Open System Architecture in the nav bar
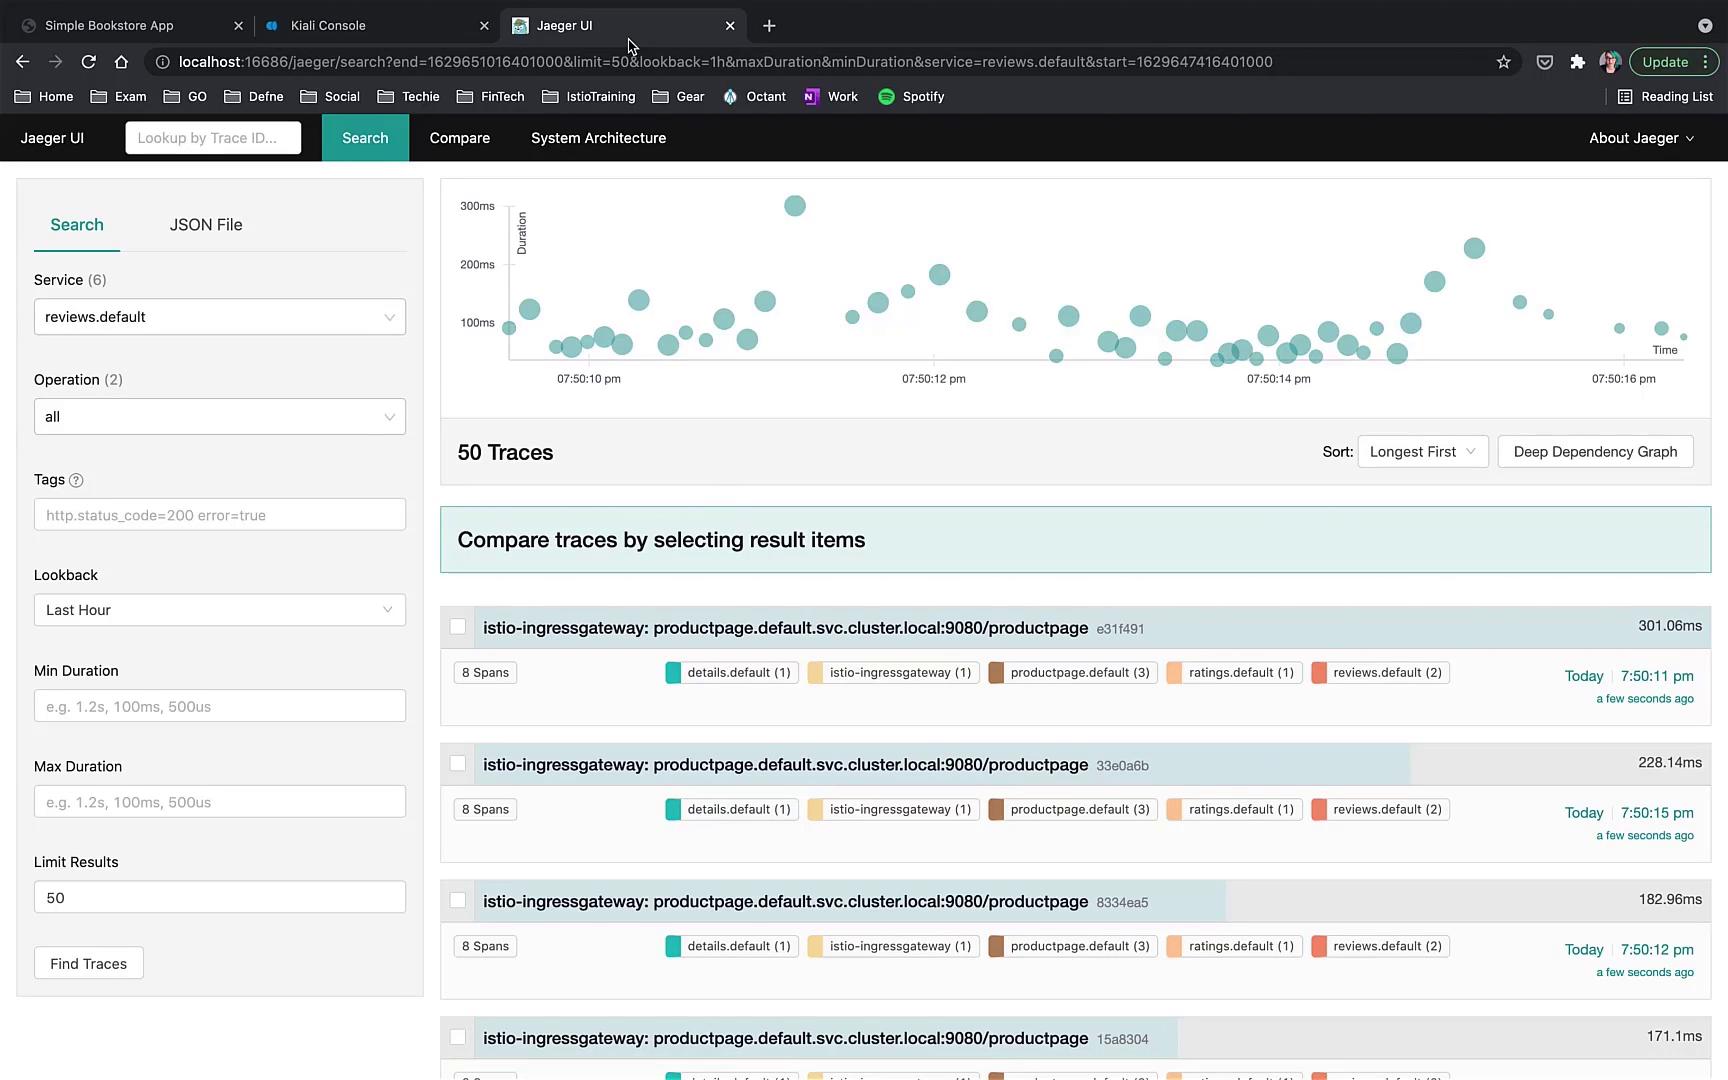The image size is (1728, 1080). [598, 138]
